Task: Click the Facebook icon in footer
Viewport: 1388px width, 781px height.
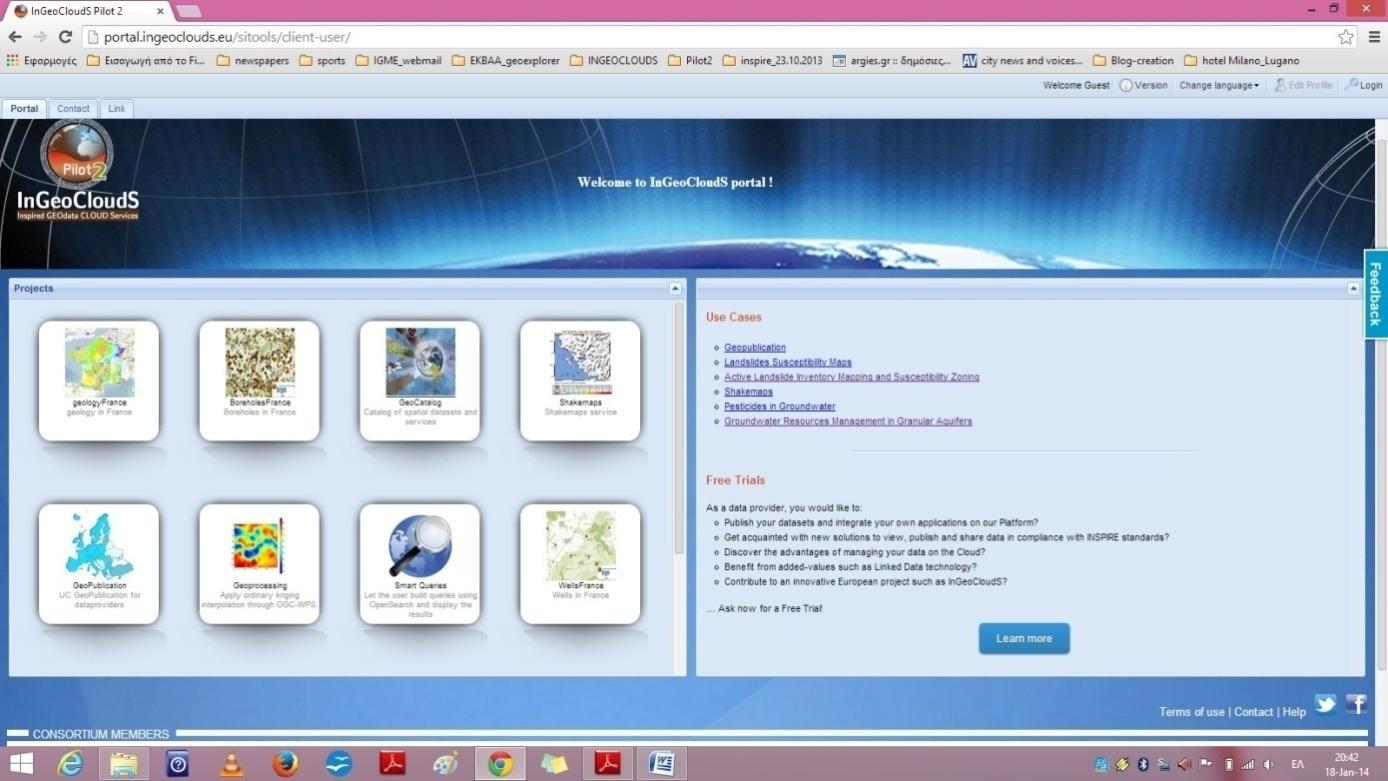Action: (x=1356, y=704)
